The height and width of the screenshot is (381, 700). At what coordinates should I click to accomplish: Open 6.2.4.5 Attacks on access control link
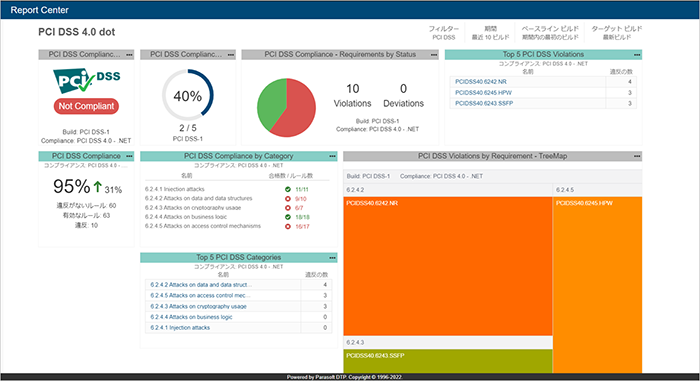point(200,295)
